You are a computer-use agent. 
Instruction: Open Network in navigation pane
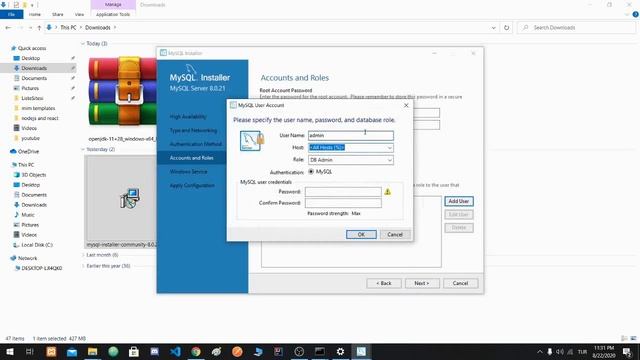27,258
